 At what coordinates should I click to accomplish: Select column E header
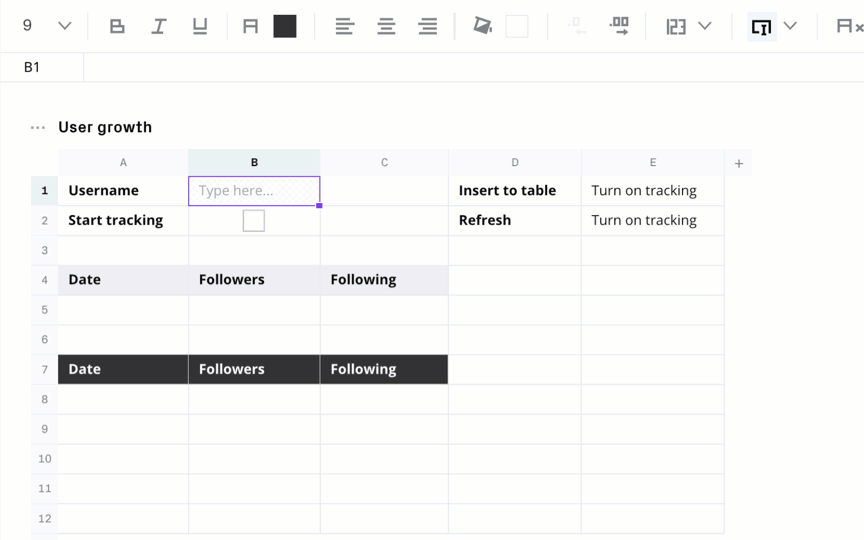(652, 163)
